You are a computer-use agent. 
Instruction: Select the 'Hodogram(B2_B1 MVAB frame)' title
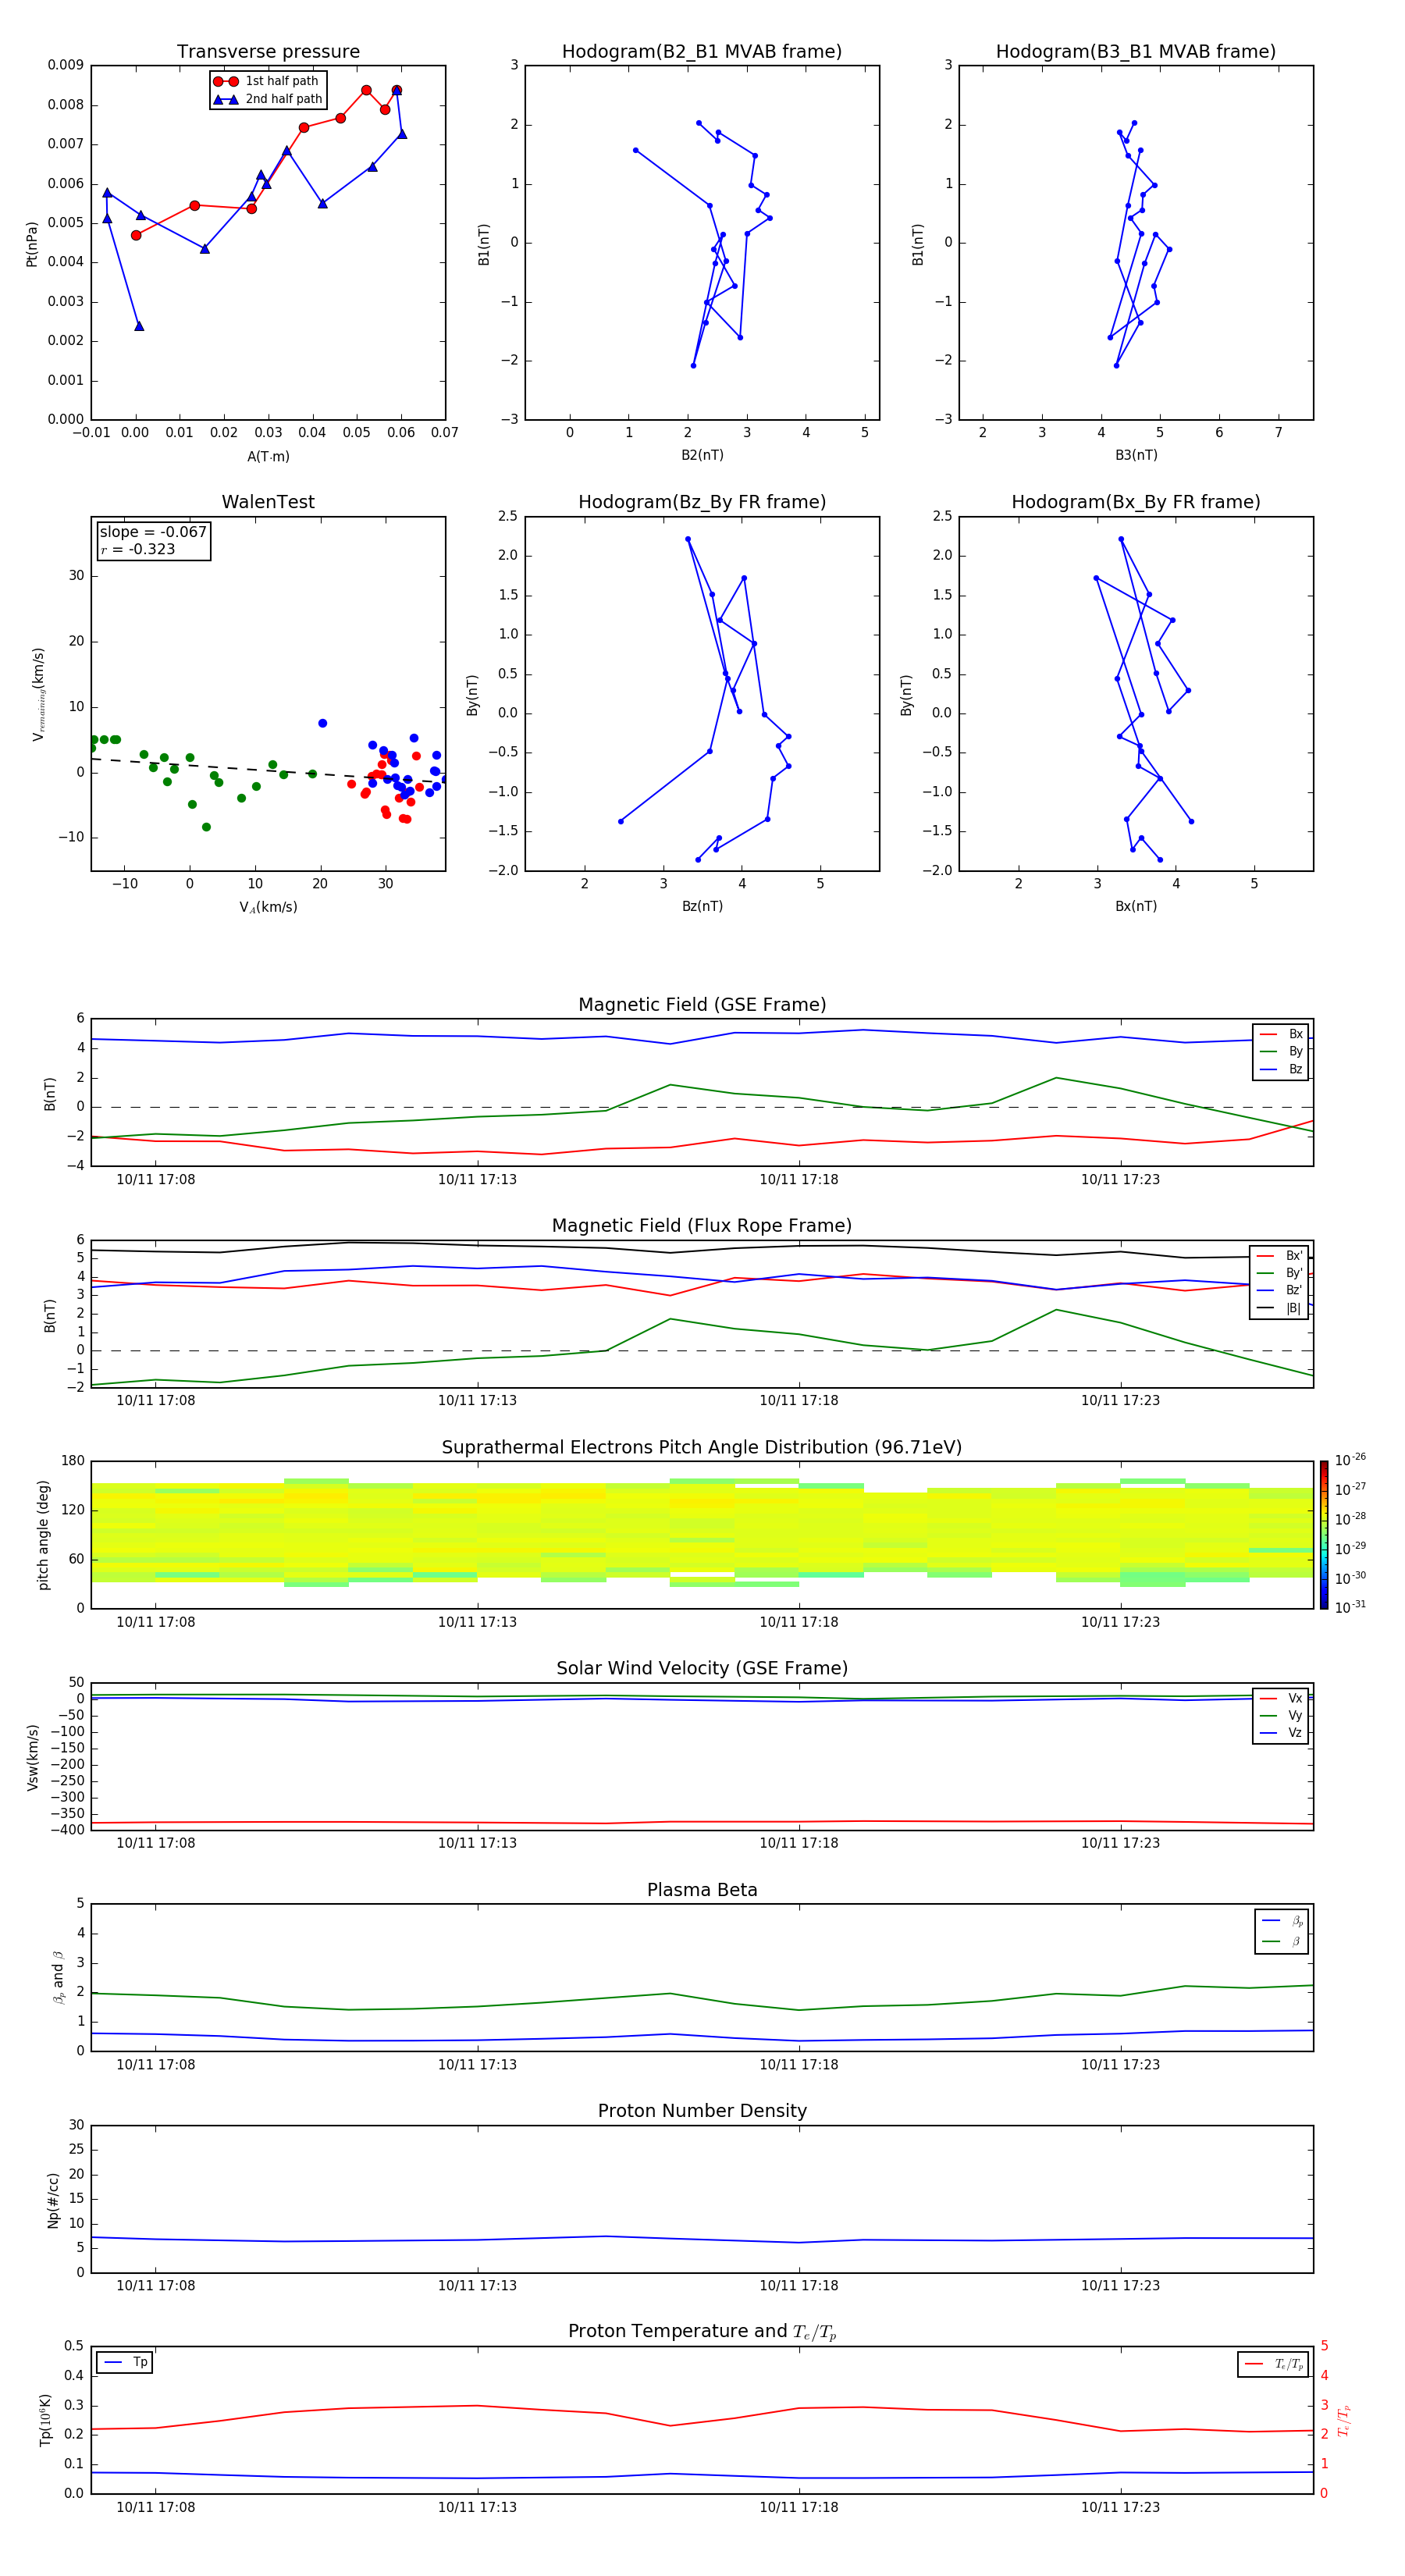coord(702,52)
